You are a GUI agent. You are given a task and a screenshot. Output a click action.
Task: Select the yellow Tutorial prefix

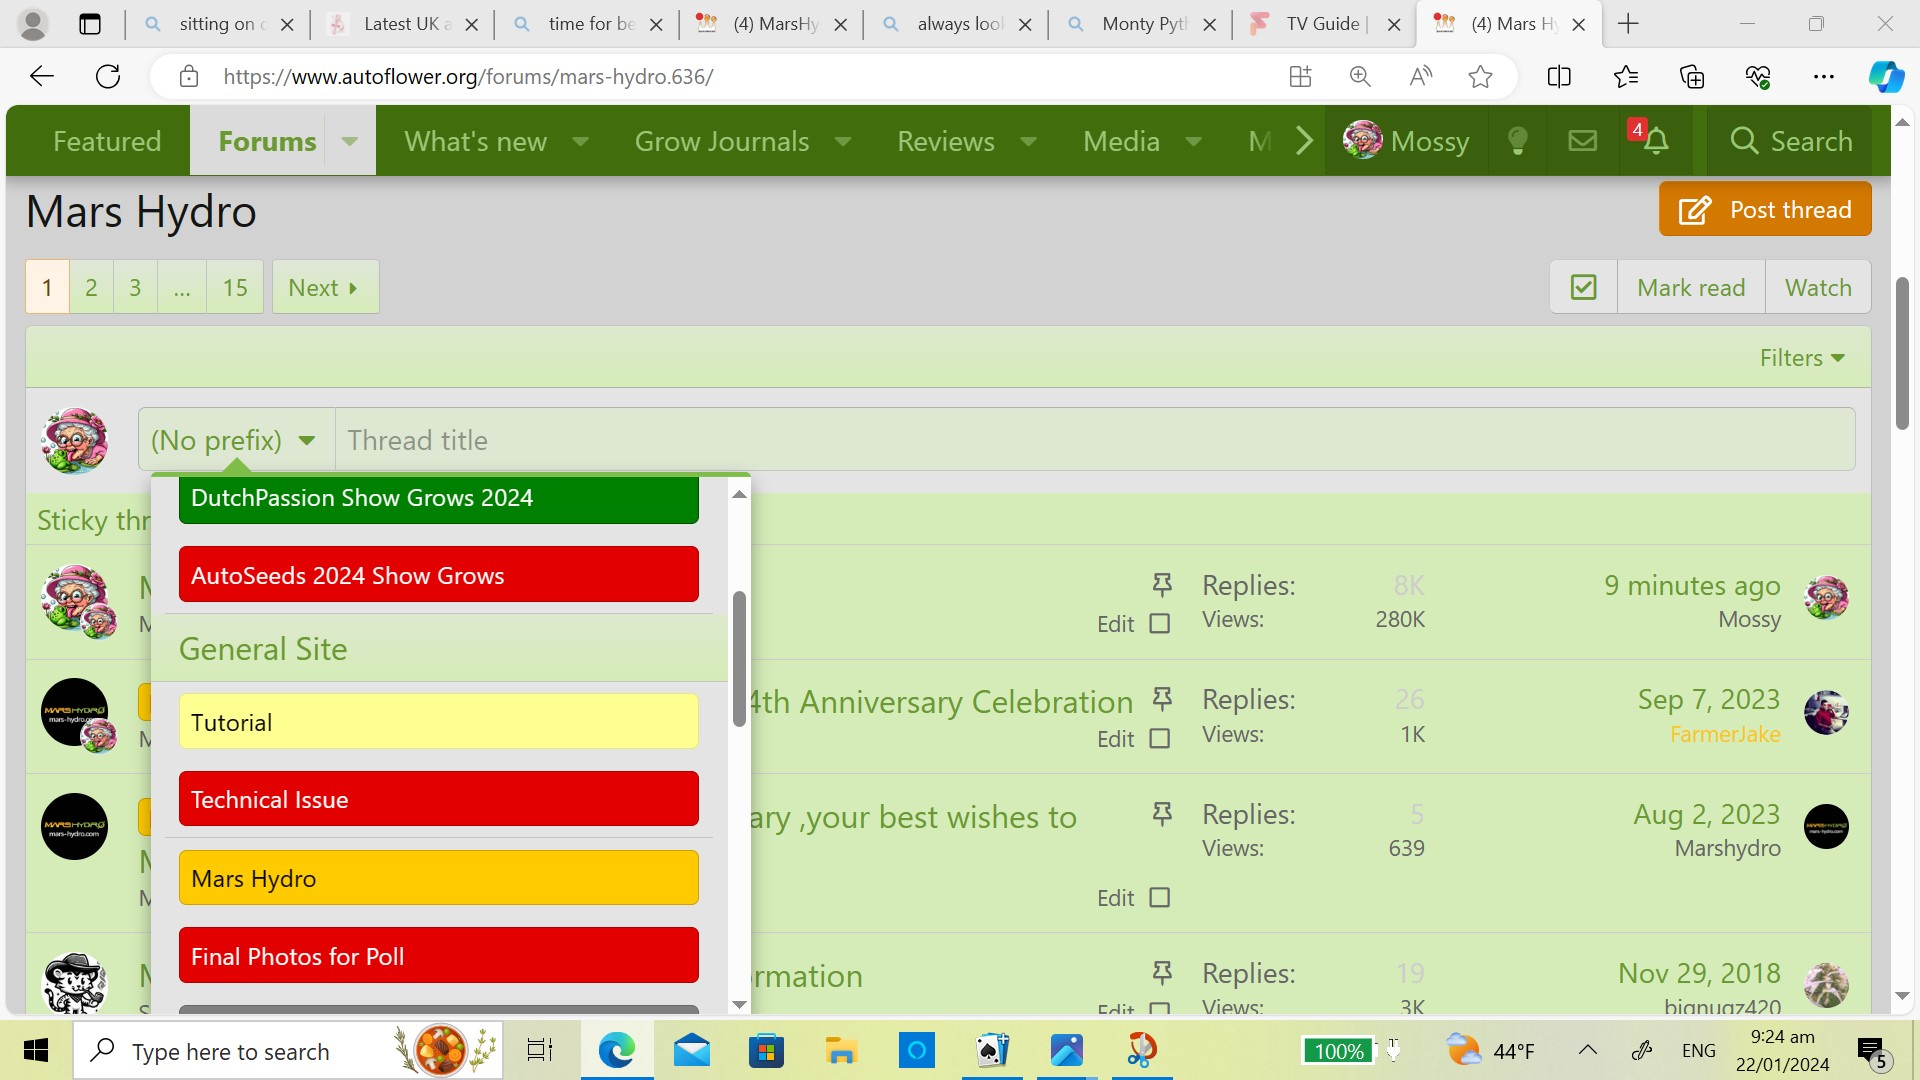[439, 722]
